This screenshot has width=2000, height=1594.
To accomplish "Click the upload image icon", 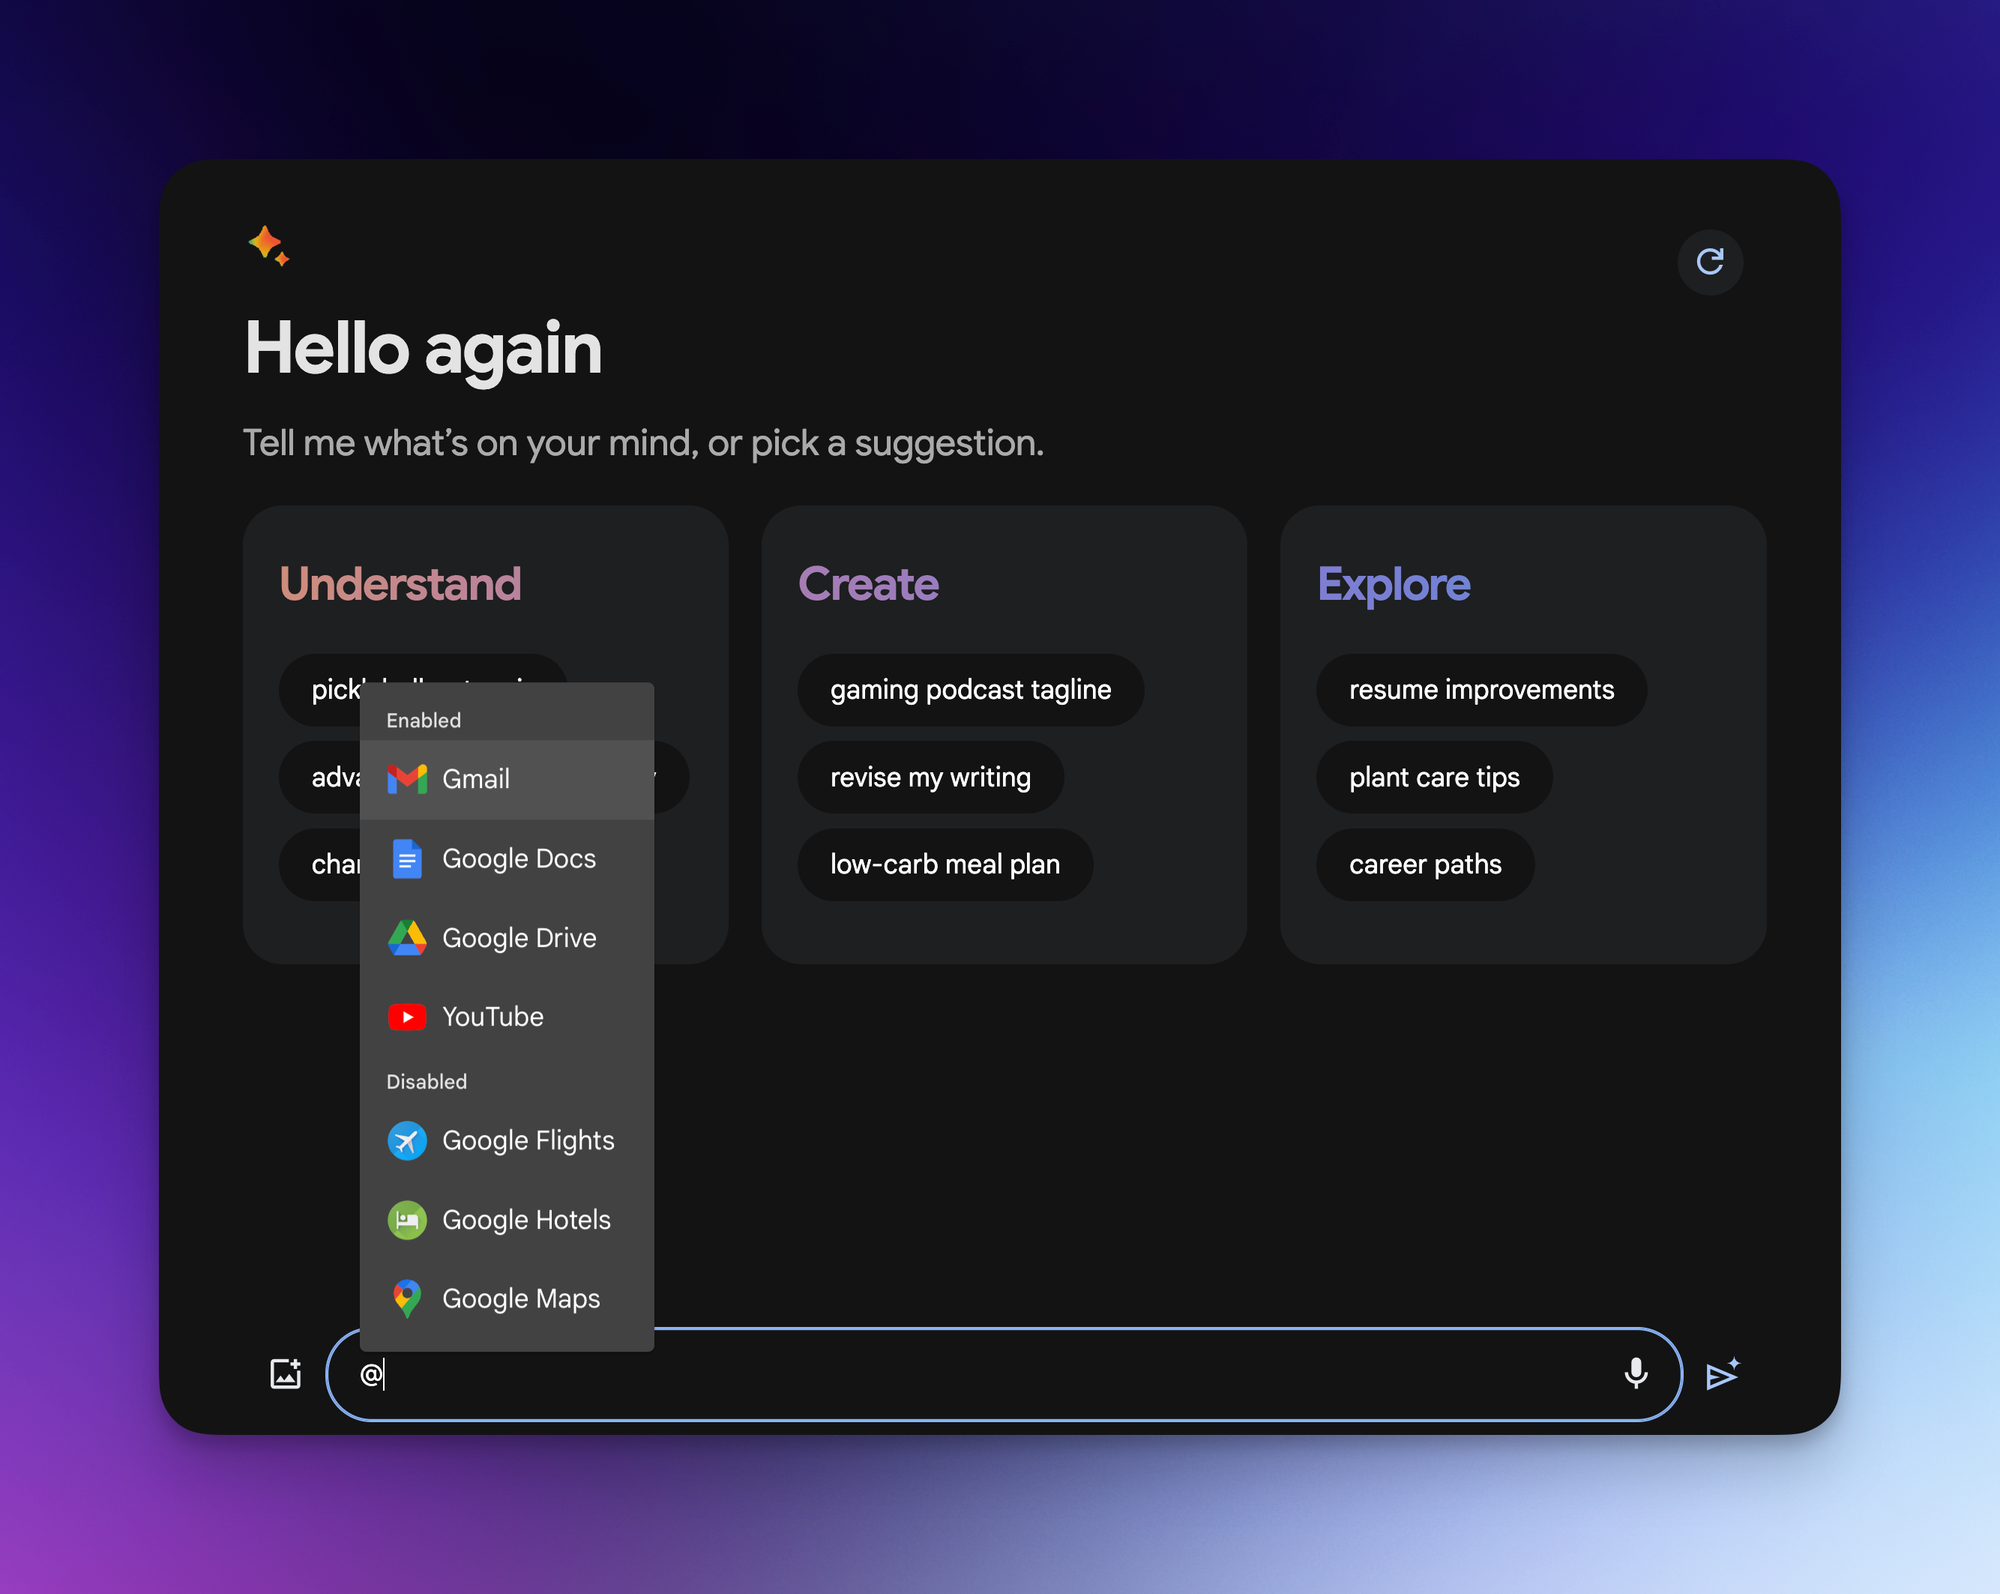I will pos(286,1373).
